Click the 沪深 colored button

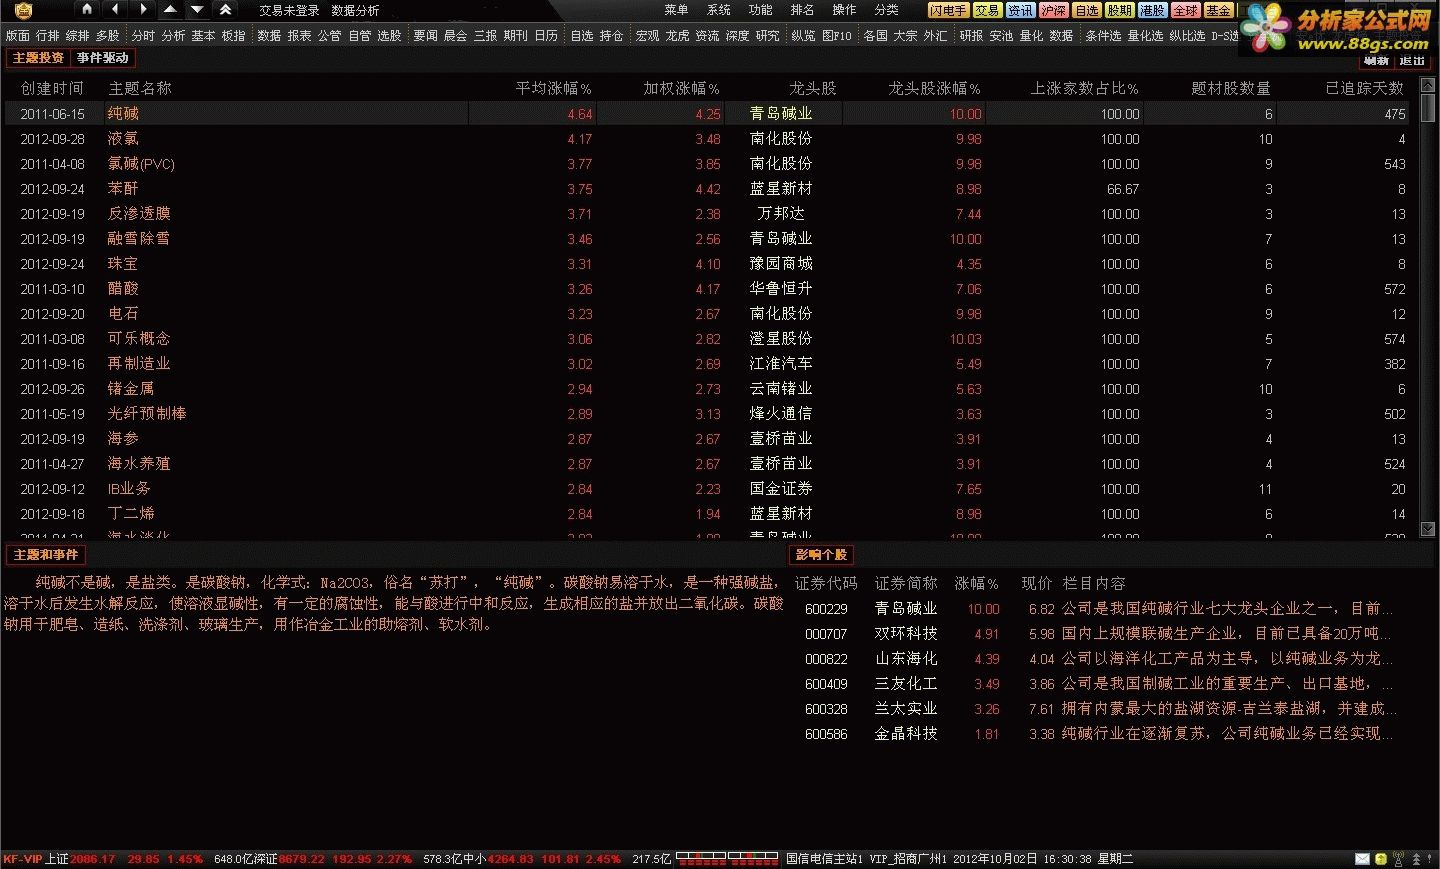[1053, 10]
